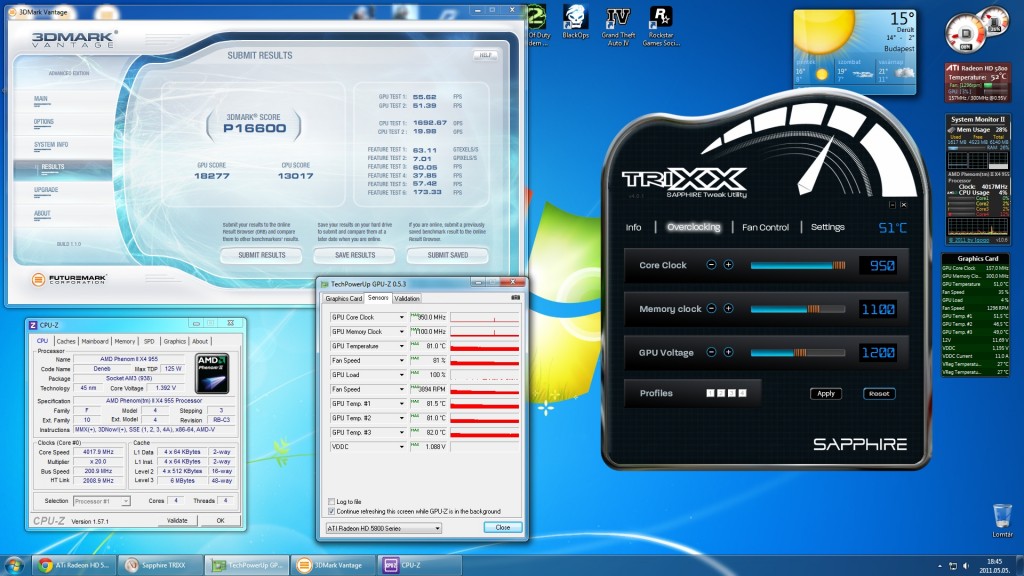Switch to GPU-Z Validation tab
This screenshot has height=576, width=1024.
tap(407, 298)
